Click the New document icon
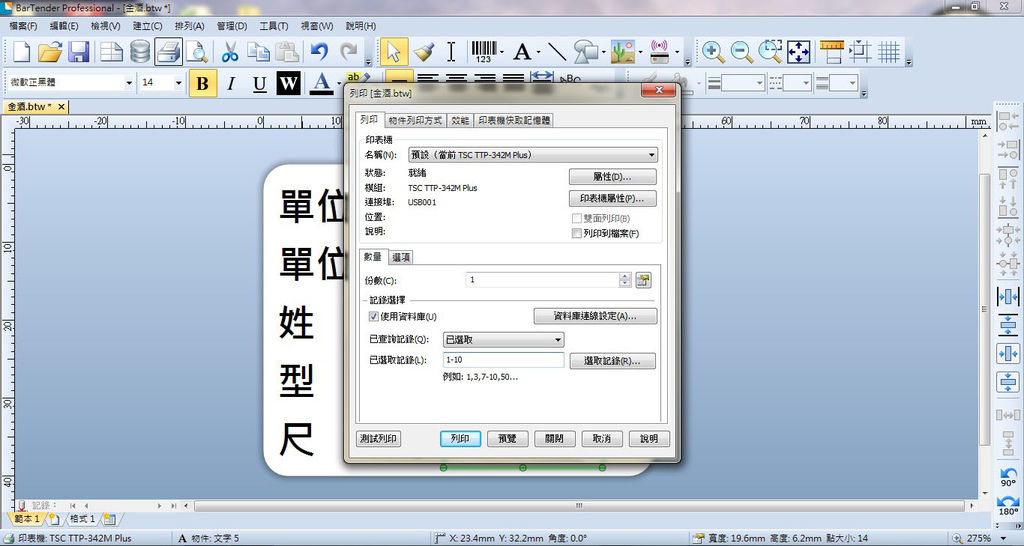Image resolution: width=1024 pixels, height=546 pixels. pos(22,52)
